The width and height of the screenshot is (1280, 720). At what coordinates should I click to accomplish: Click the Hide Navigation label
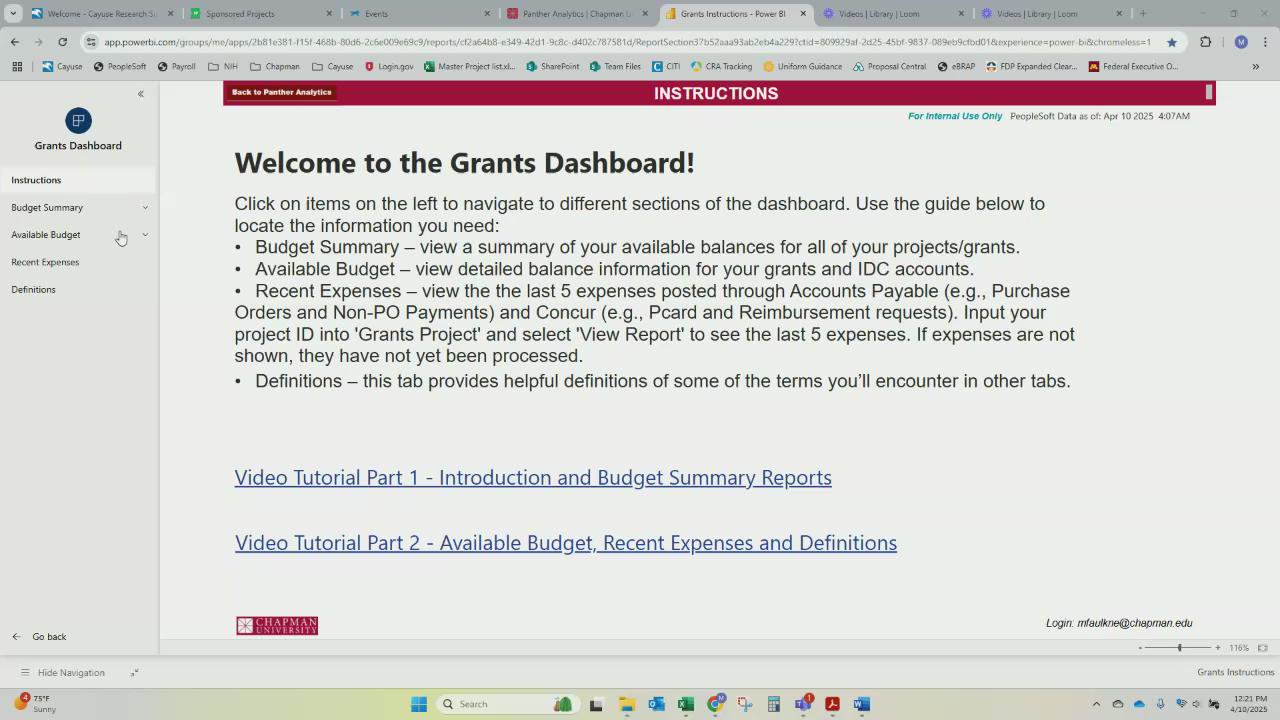(x=71, y=673)
